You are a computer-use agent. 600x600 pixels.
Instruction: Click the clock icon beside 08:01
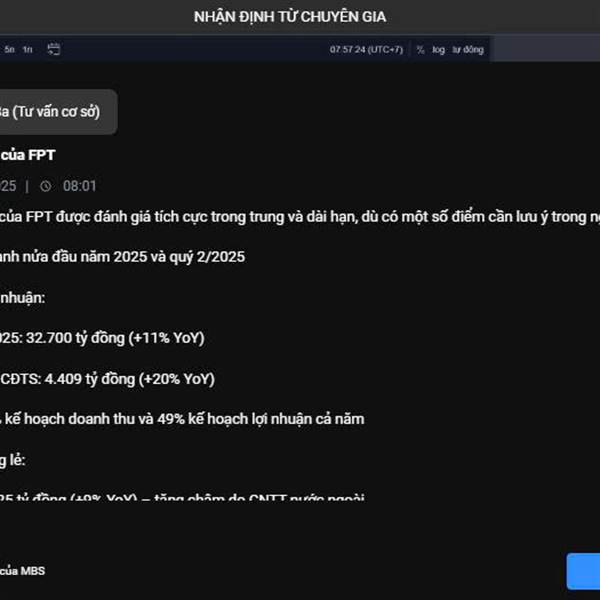46,186
